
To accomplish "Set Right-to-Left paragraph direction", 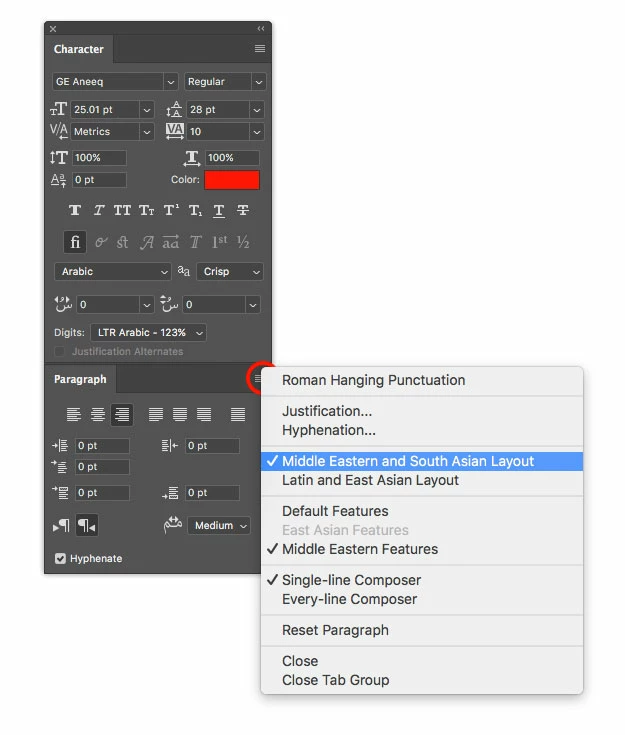I will tap(87, 525).
